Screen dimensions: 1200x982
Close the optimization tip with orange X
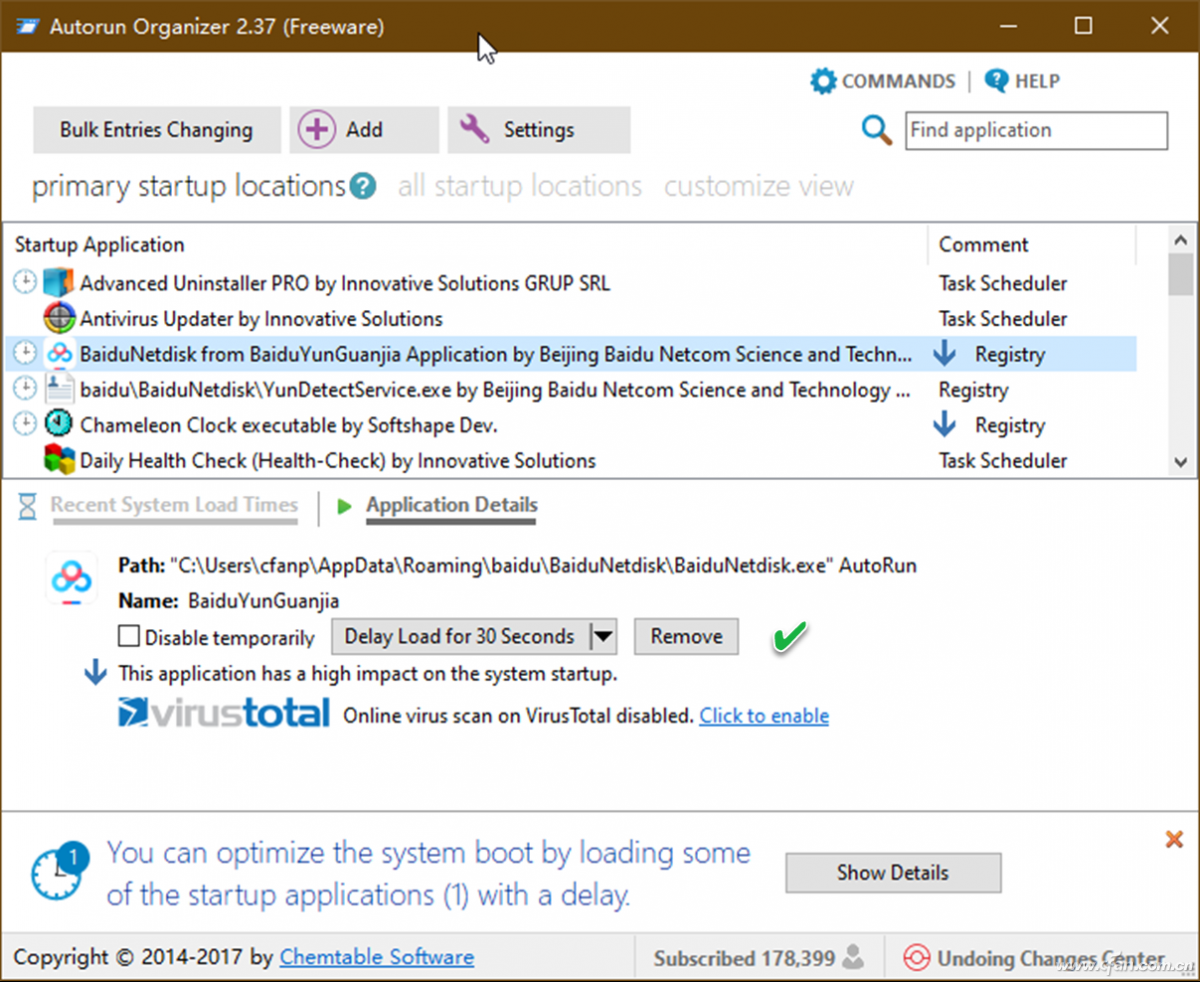click(1174, 839)
